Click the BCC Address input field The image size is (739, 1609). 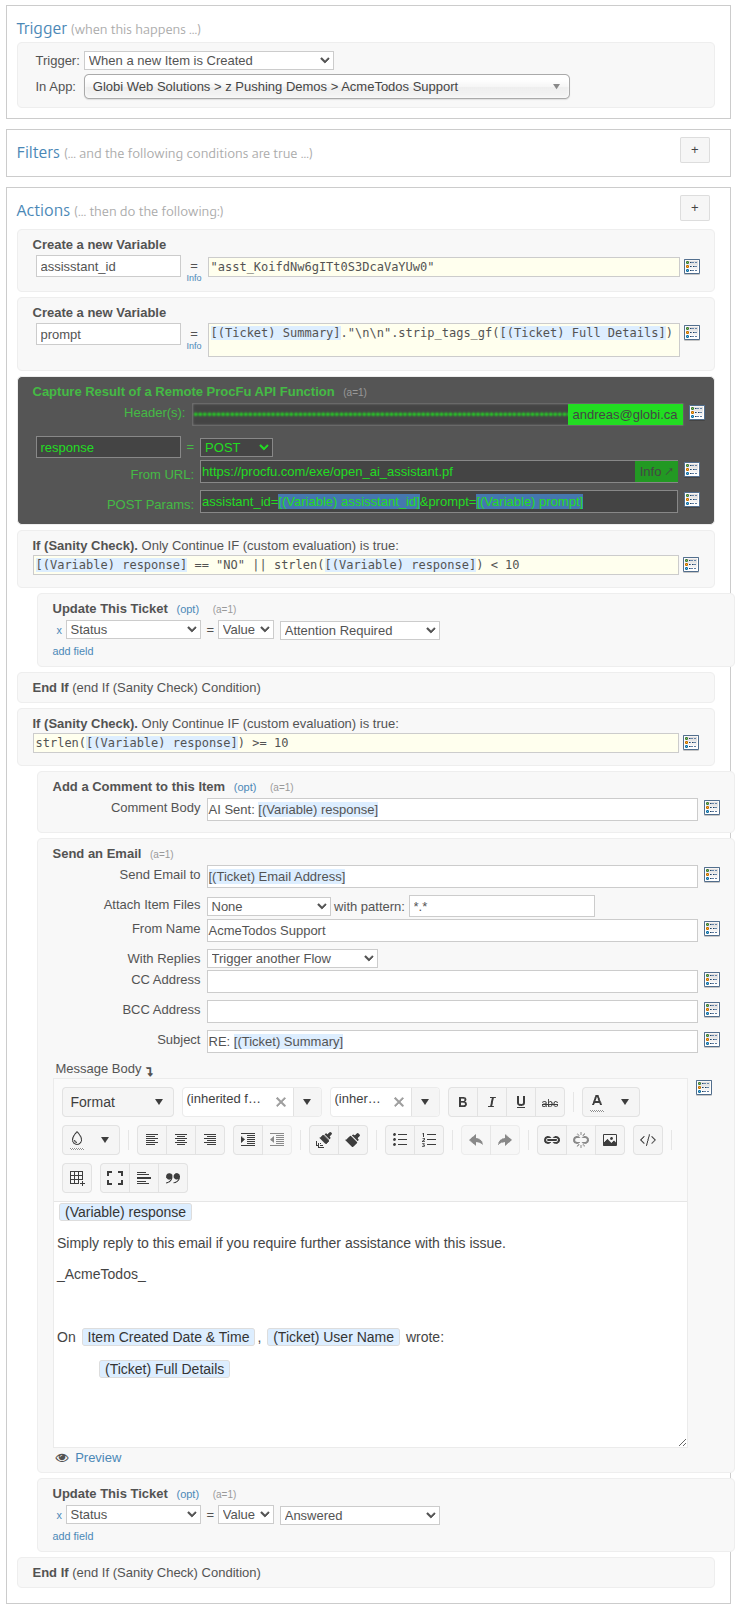pos(452,1011)
